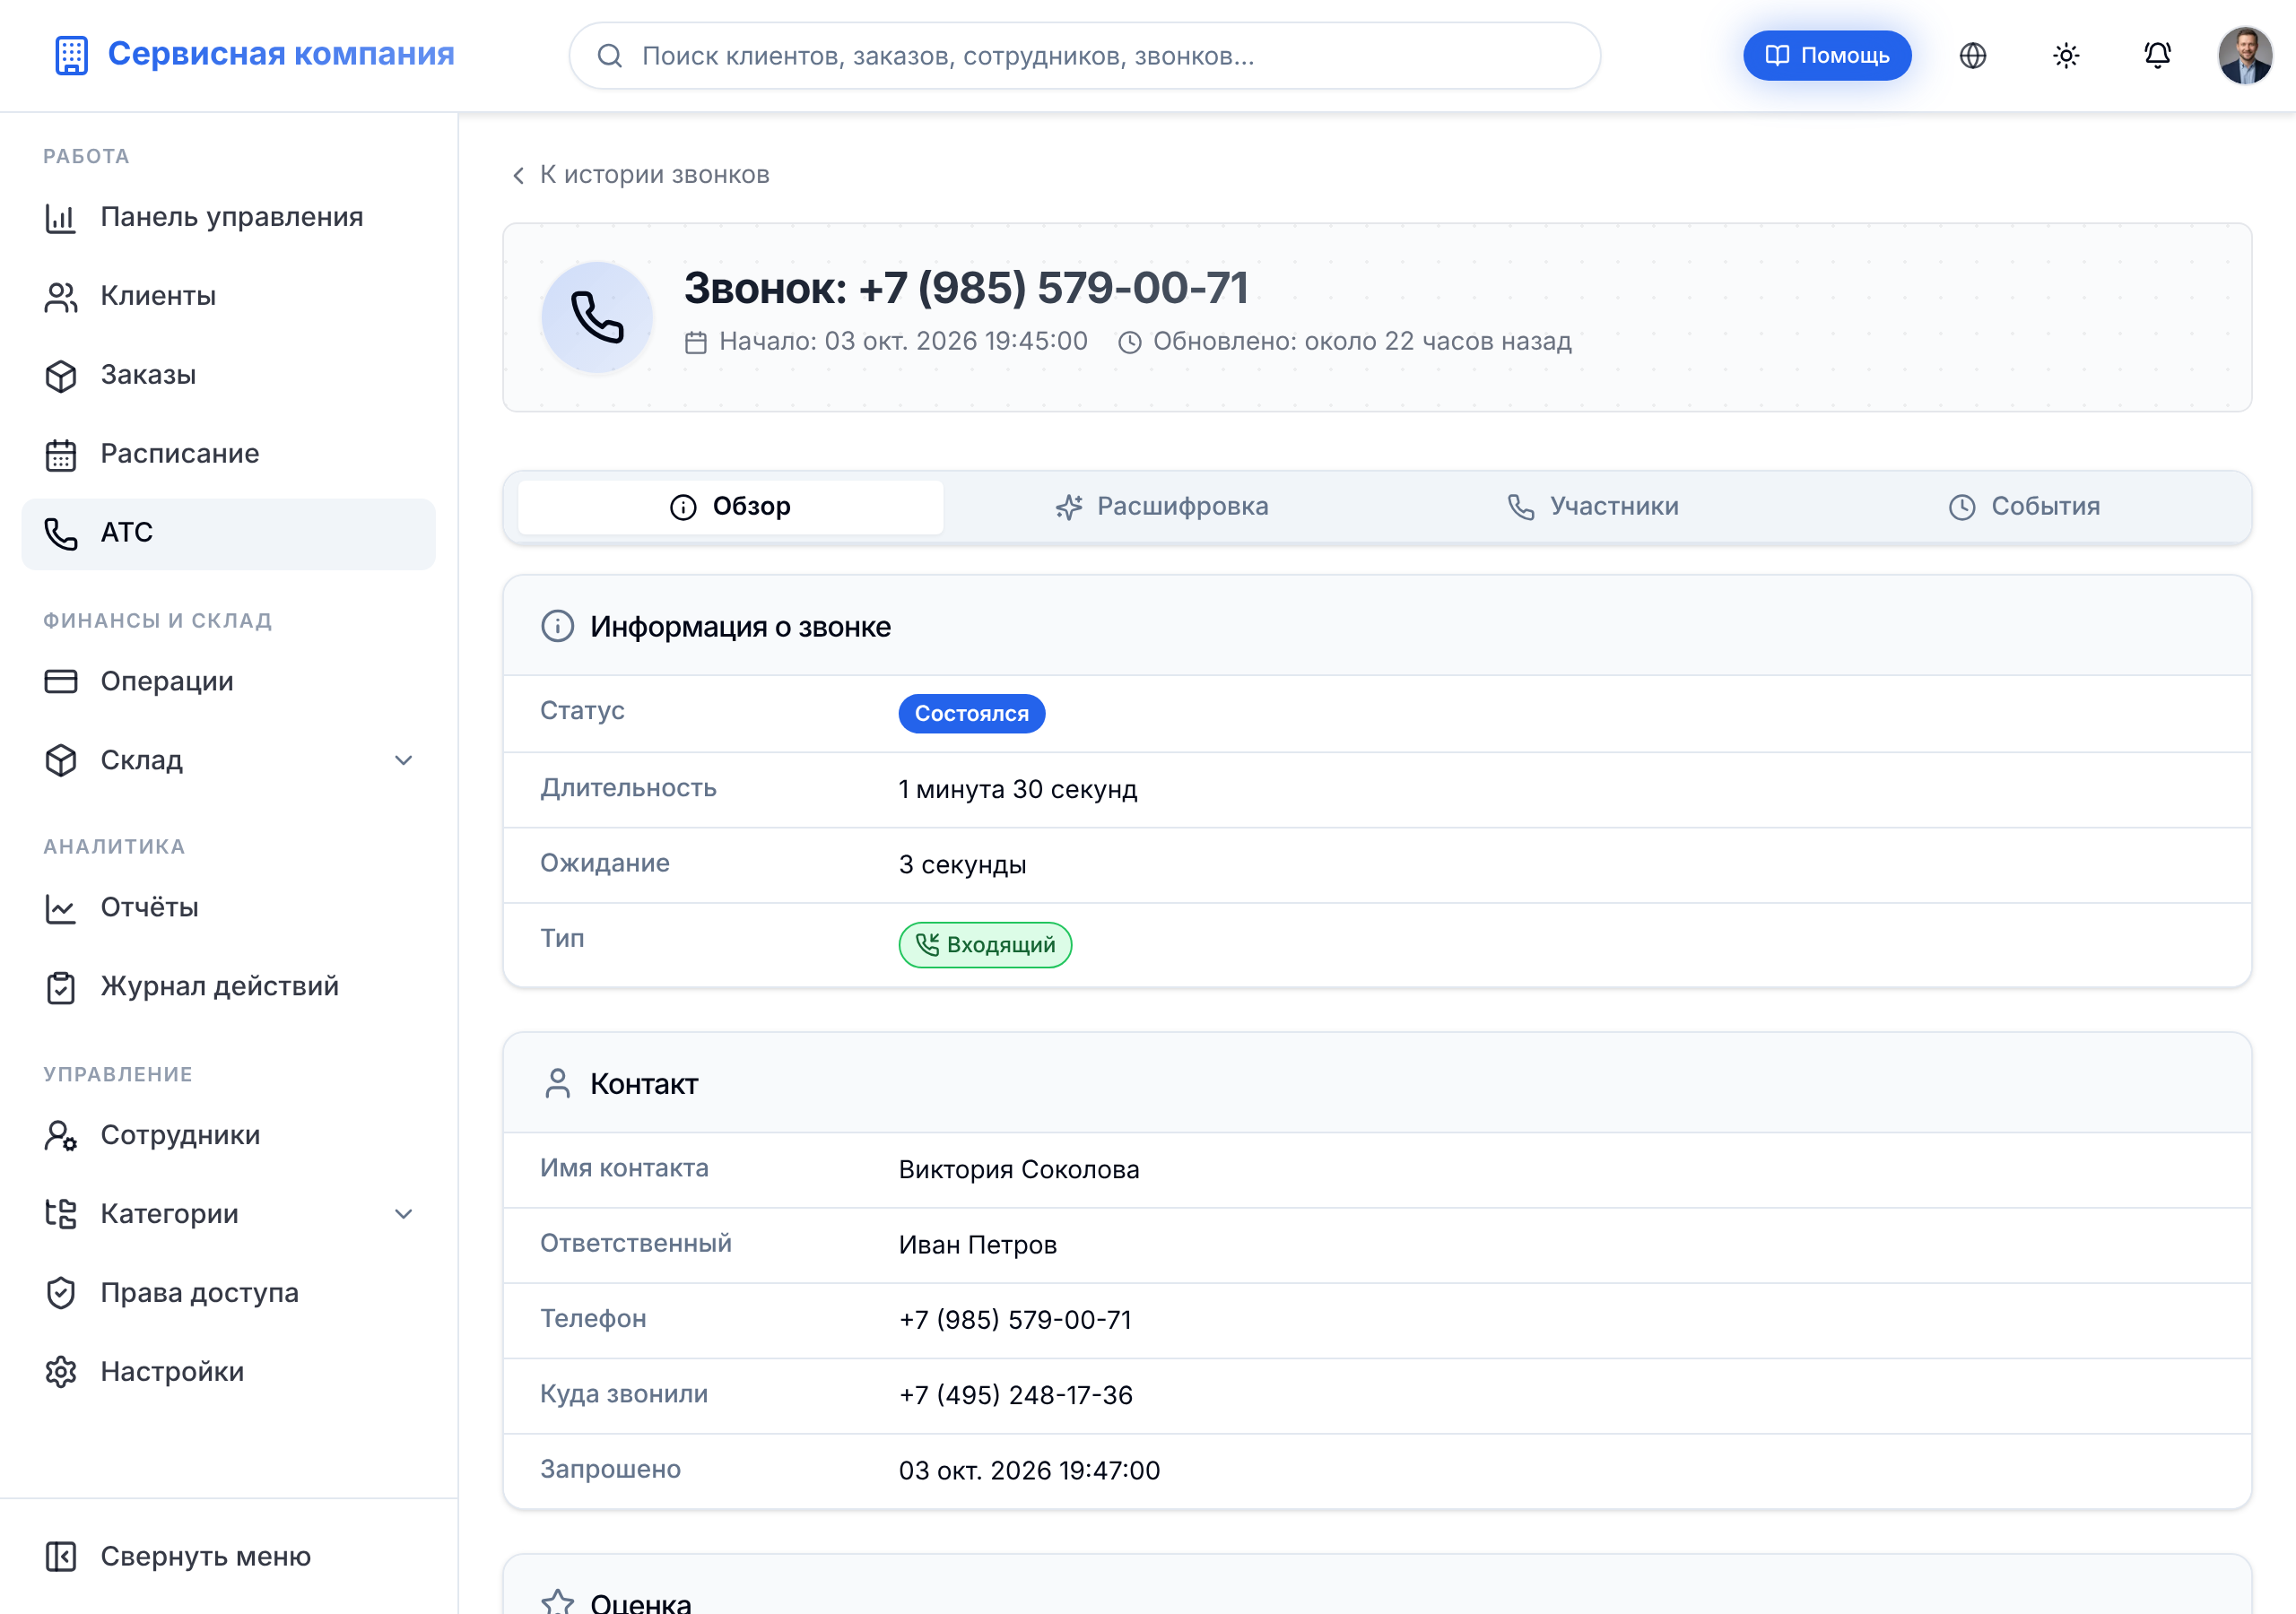Open Права доступа settings
This screenshot has height=1614, width=2296.
228,1293
